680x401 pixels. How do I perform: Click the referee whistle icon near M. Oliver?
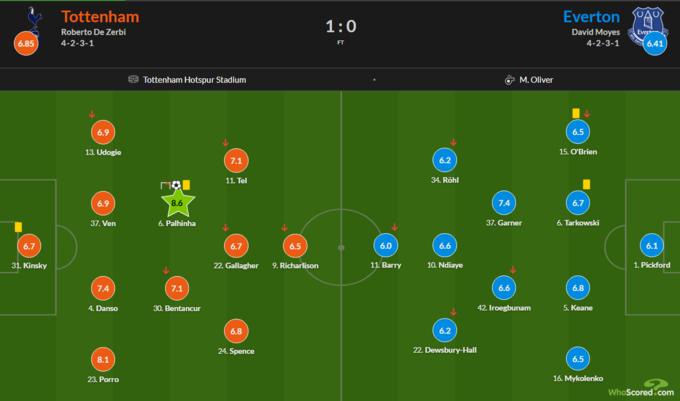point(510,80)
